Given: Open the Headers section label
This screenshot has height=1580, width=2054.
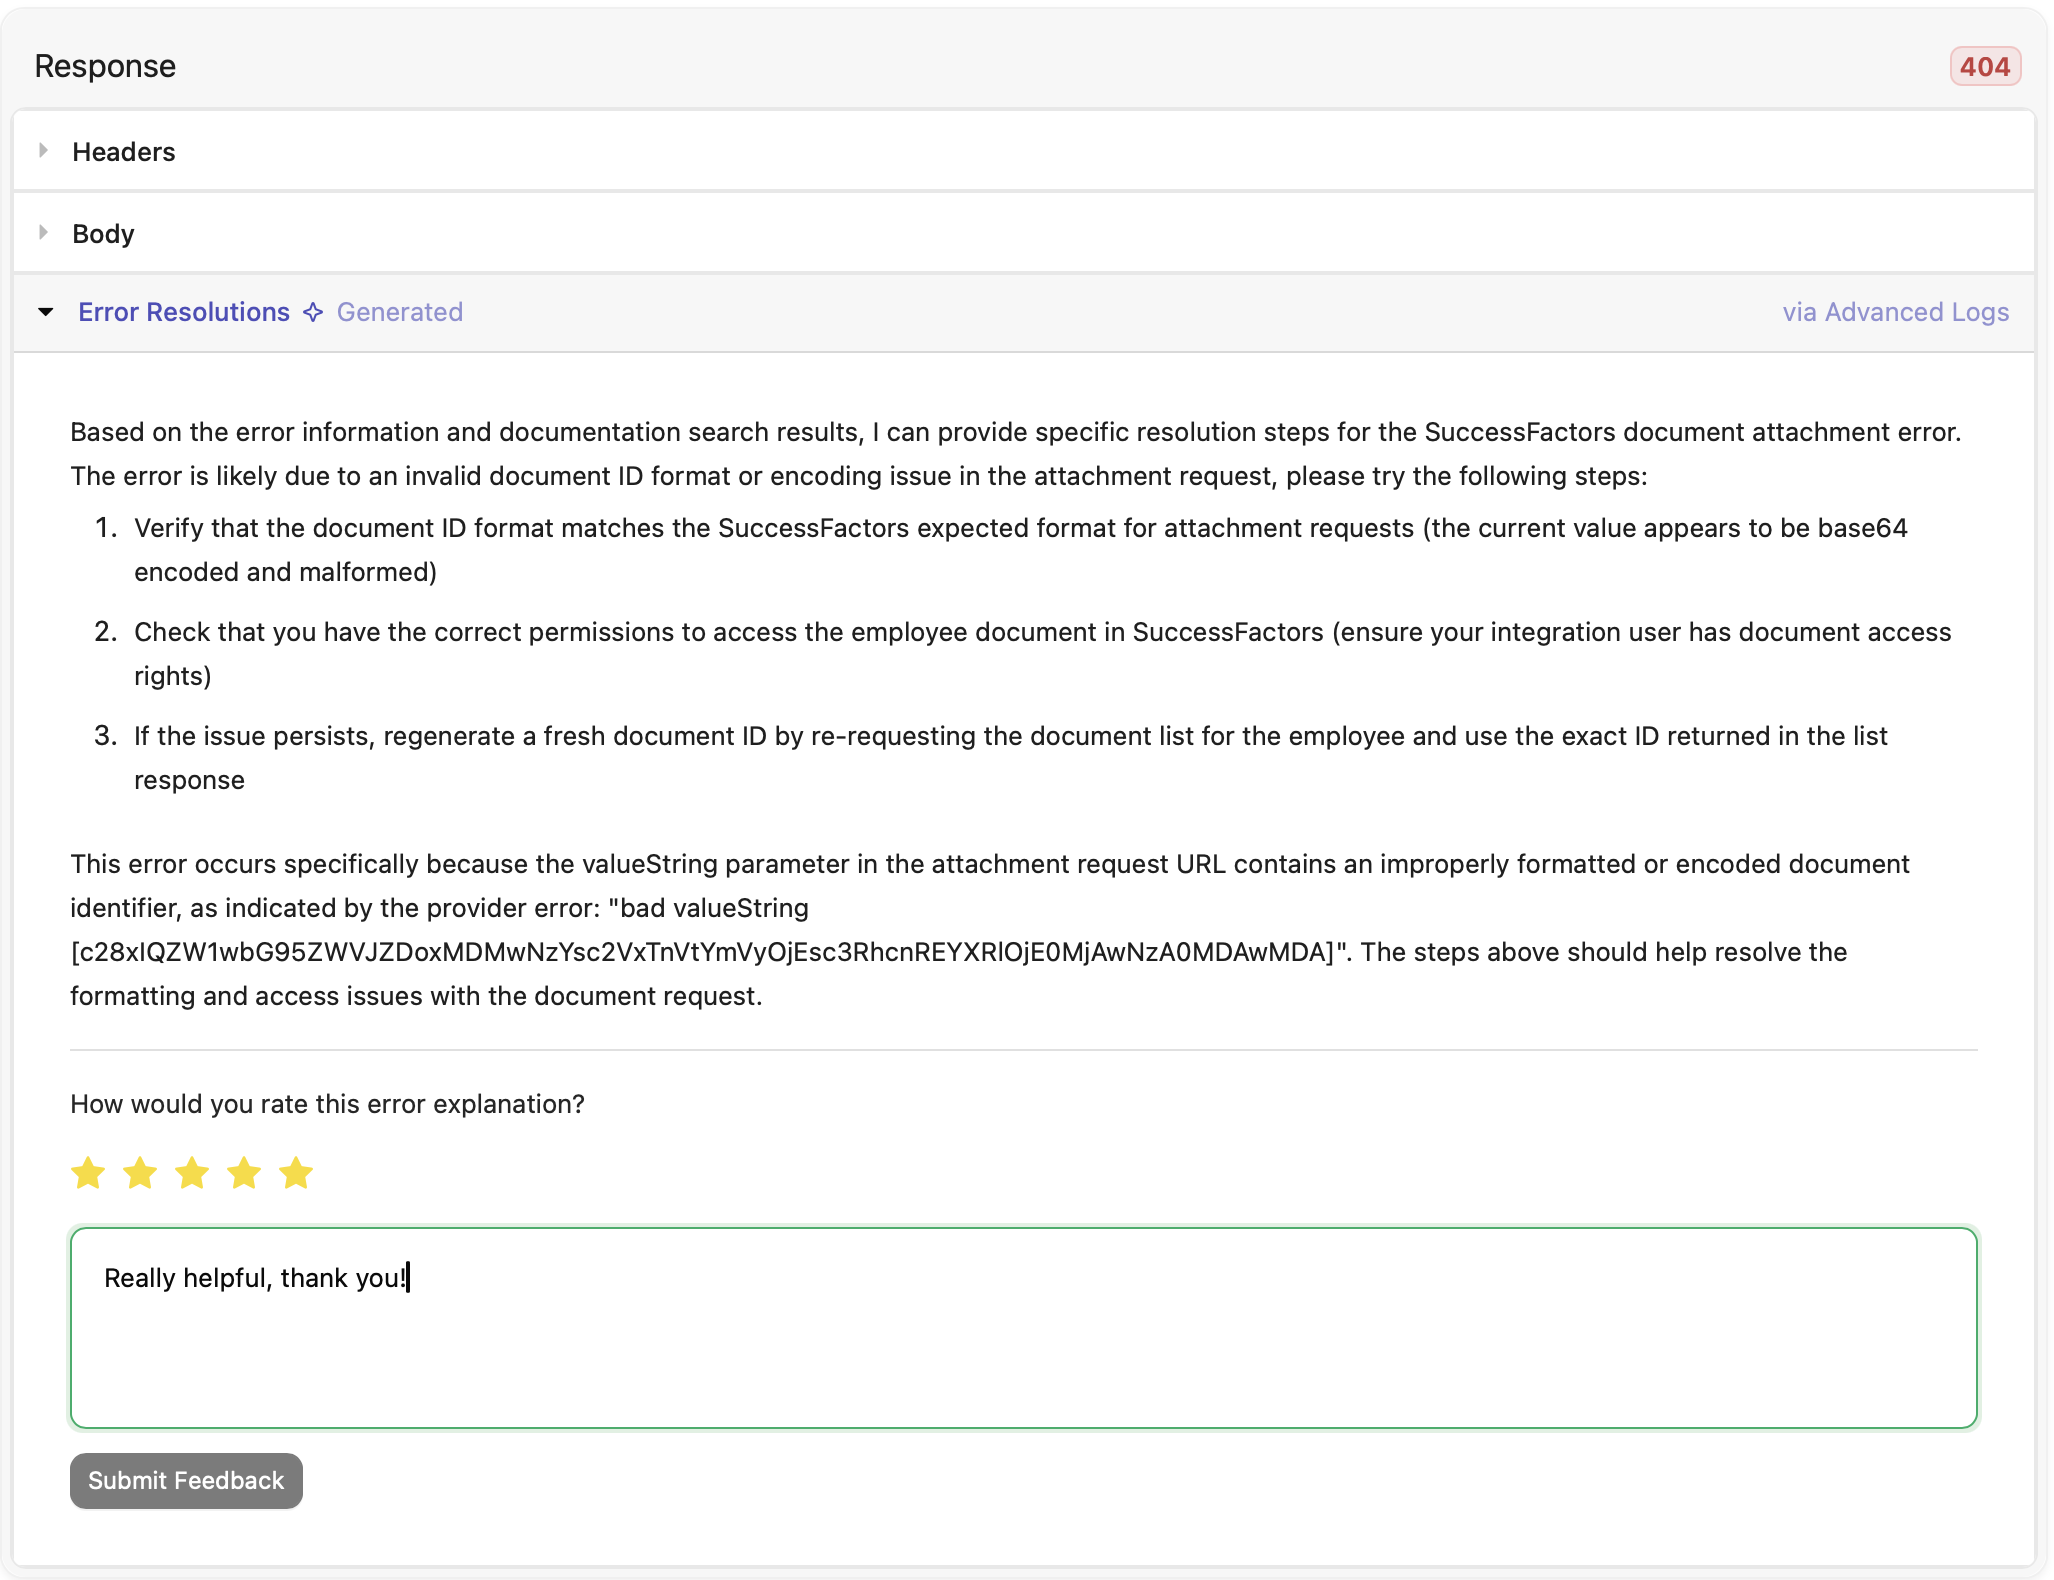Looking at the screenshot, I should (124, 152).
